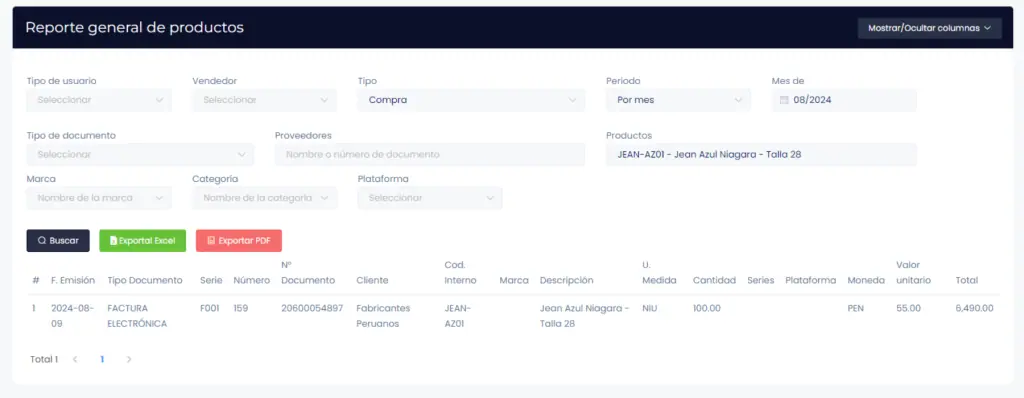
Task: Click the quantity cell 100.00
Action: point(707,308)
